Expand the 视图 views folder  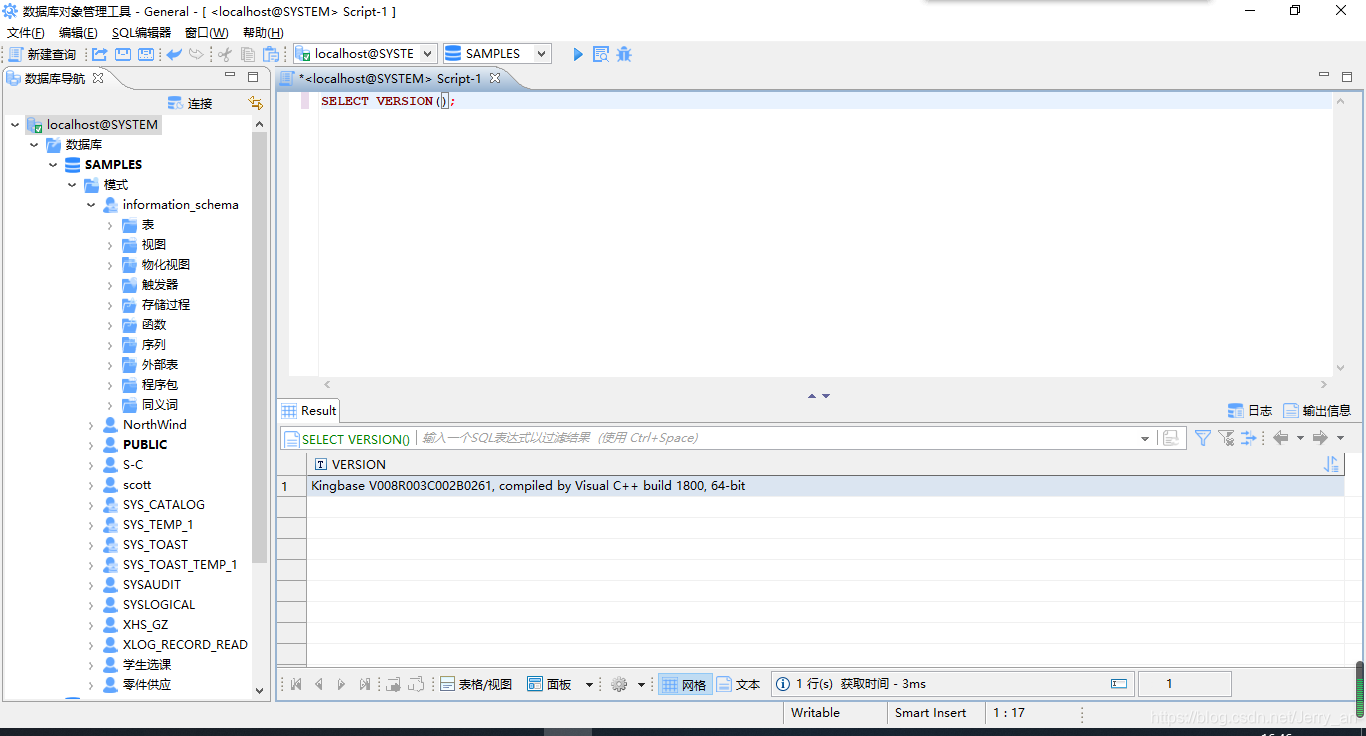click(110, 245)
